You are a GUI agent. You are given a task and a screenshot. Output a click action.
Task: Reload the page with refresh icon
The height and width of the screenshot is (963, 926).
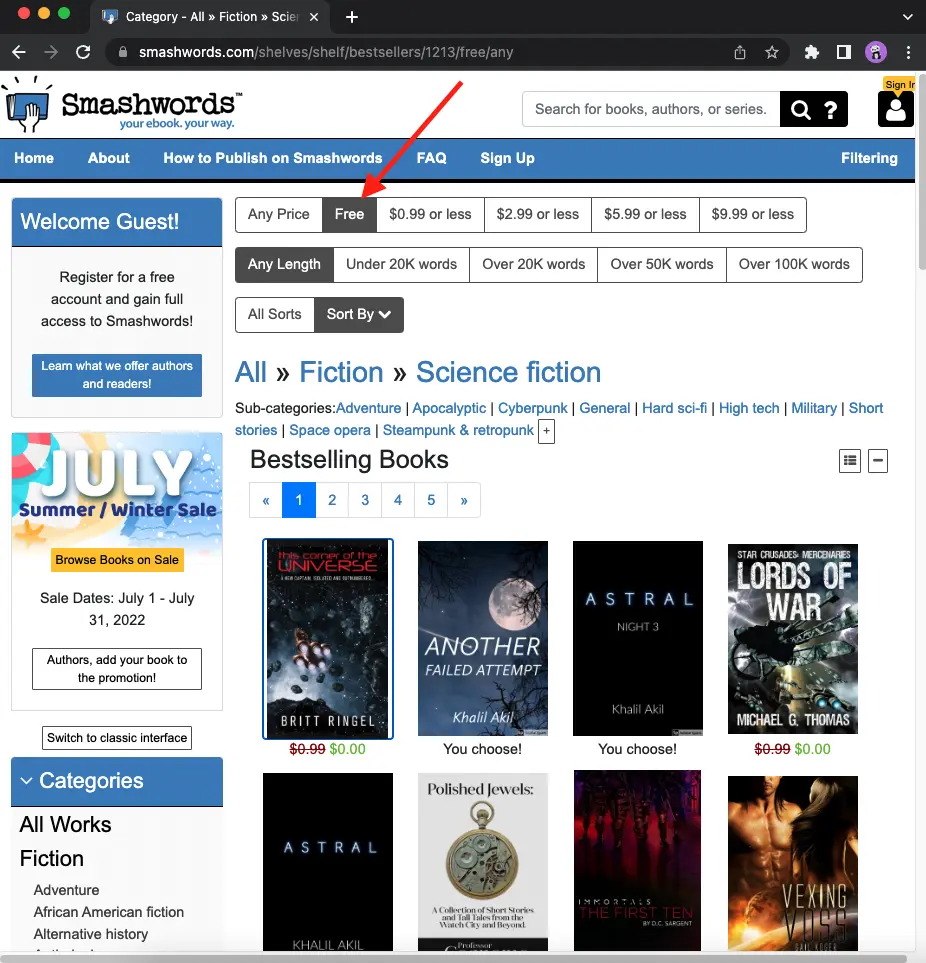(83, 52)
